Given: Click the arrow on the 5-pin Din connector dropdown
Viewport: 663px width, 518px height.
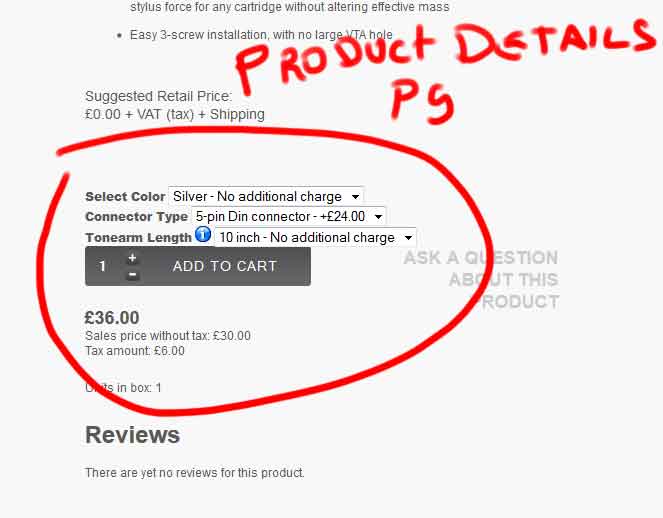Looking at the screenshot, I should pyautogui.click(x=378, y=217).
